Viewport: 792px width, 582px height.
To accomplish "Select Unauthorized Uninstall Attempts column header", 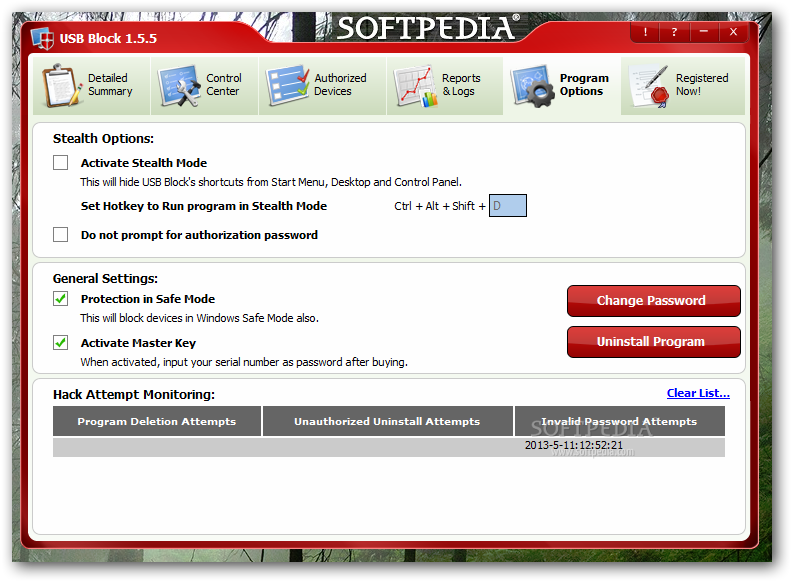I will coord(387,421).
